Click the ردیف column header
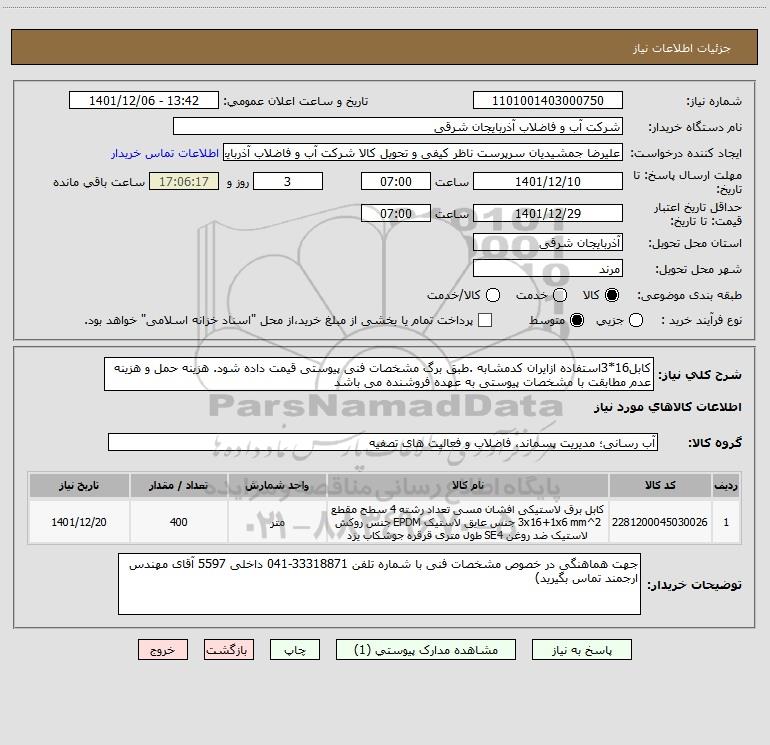Image resolution: width=770 pixels, height=745 pixels. [x=726, y=485]
